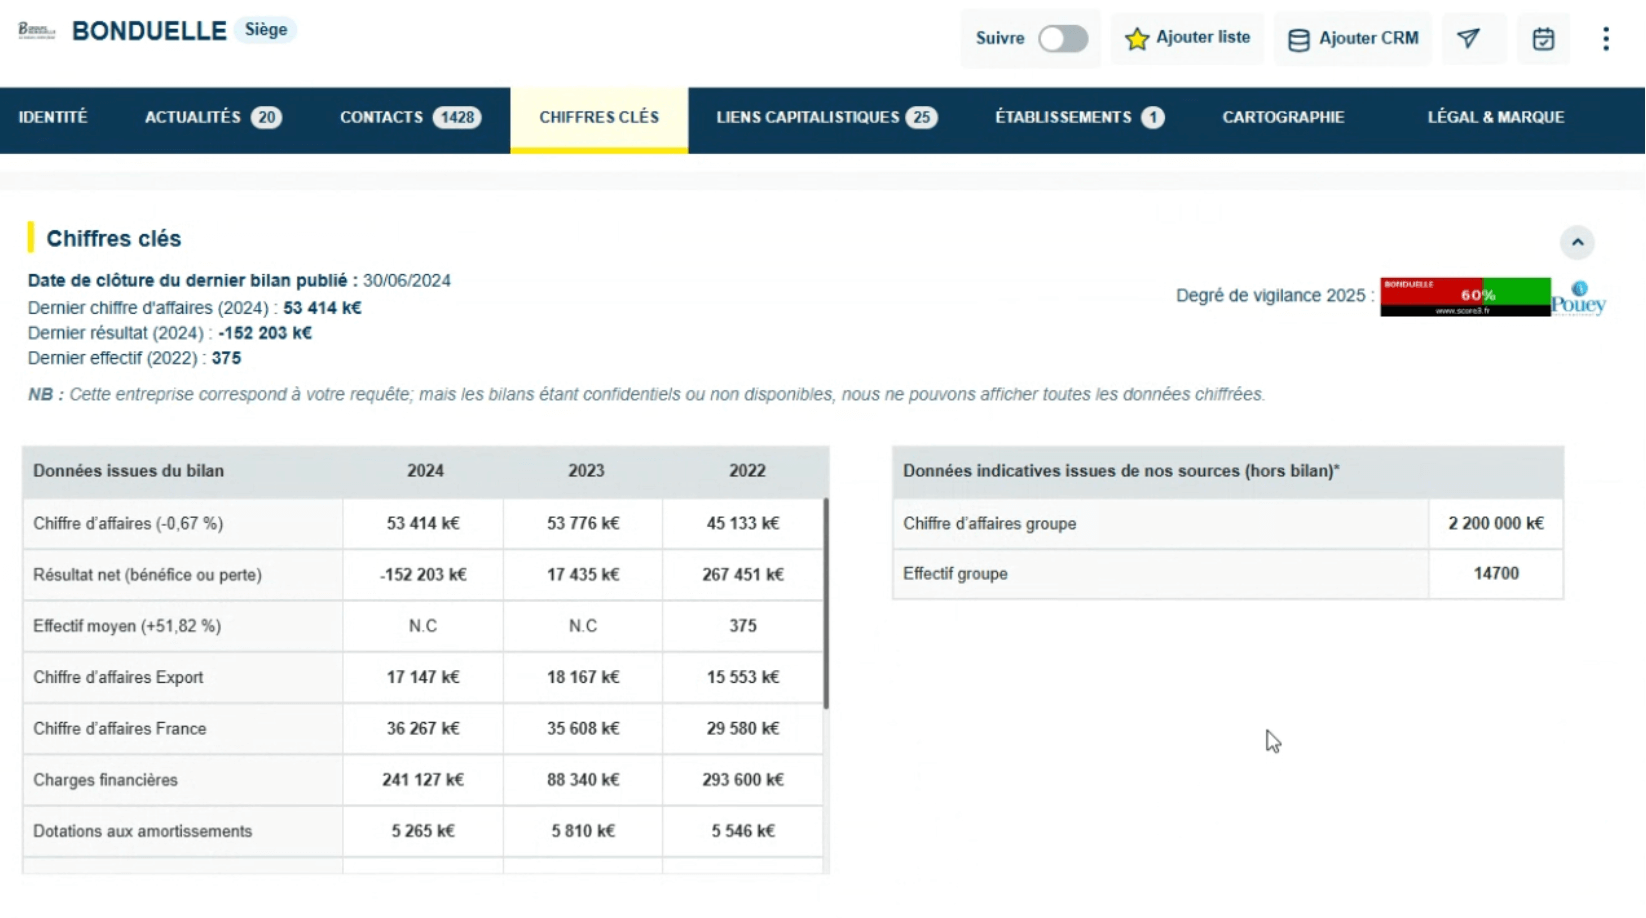Click the -152 203 k€ net result cell
Screen dimensions: 1646x918
pyautogui.click(x=423, y=575)
